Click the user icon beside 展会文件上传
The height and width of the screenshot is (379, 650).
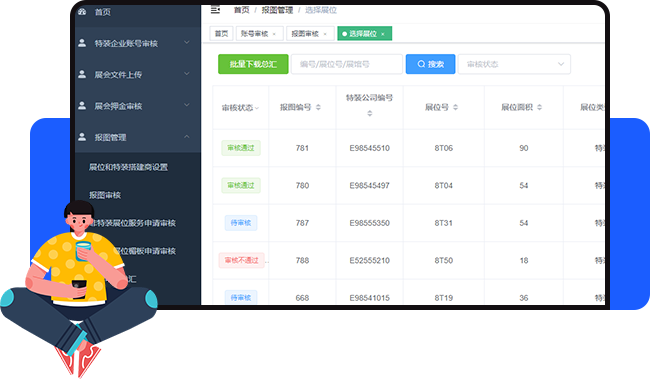tap(82, 74)
